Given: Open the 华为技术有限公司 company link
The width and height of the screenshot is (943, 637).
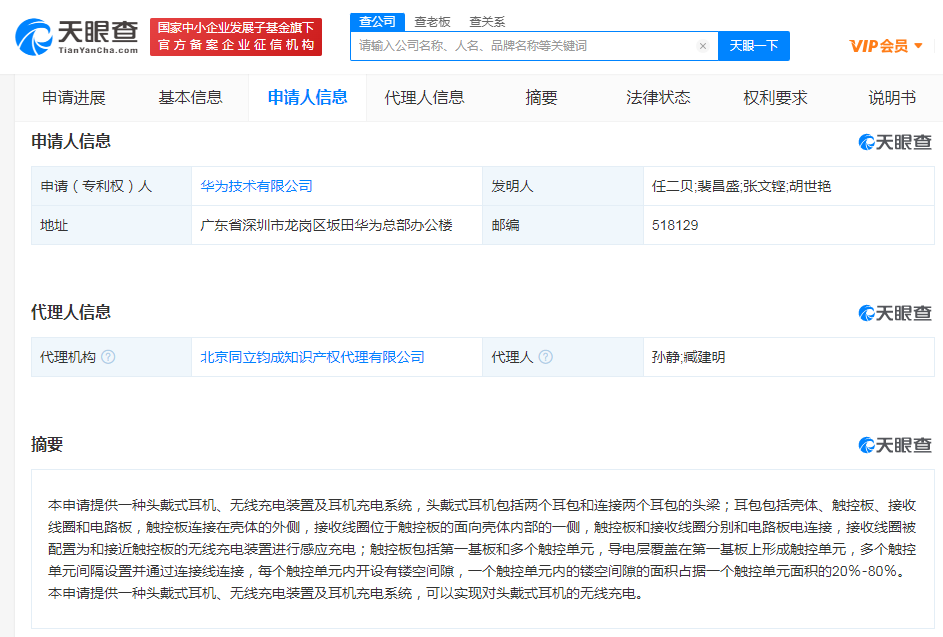Looking at the screenshot, I should (x=256, y=186).
